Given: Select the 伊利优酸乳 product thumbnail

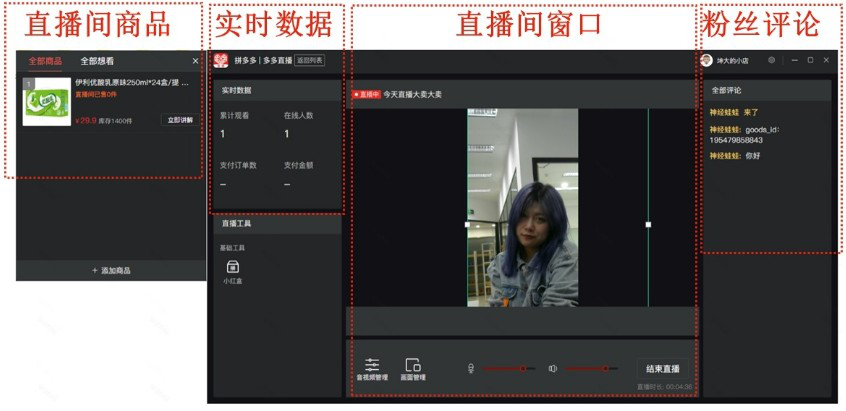Looking at the screenshot, I should click(x=47, y=102).
